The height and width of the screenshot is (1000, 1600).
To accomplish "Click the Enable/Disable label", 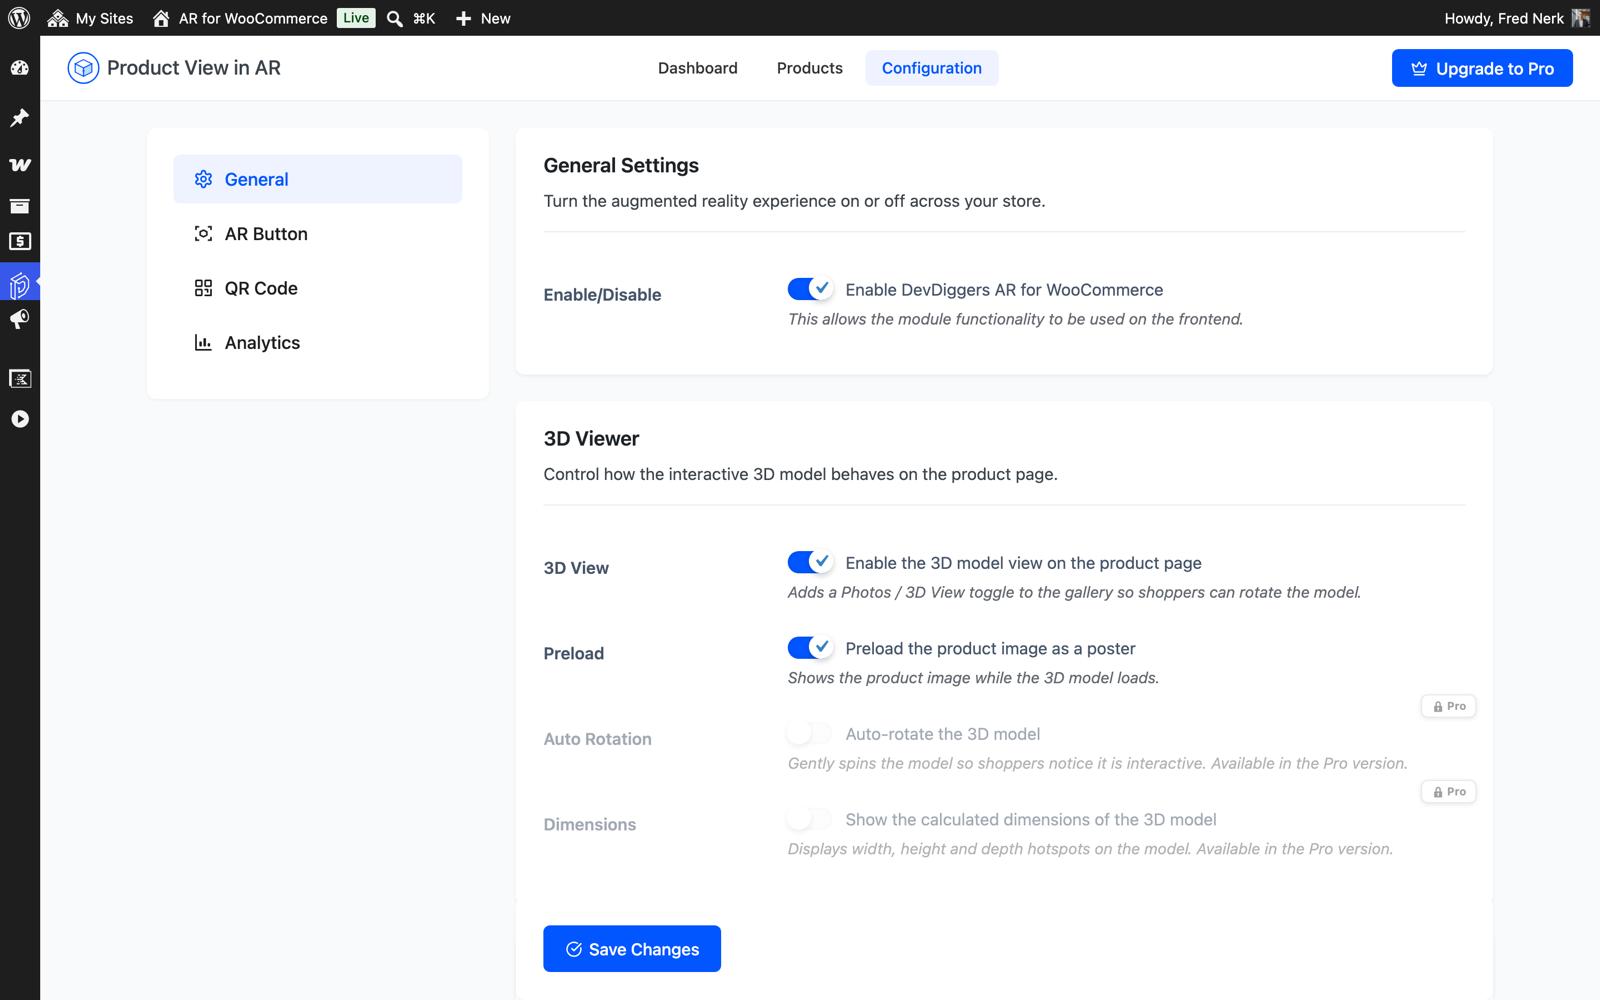I will (602, 295).
